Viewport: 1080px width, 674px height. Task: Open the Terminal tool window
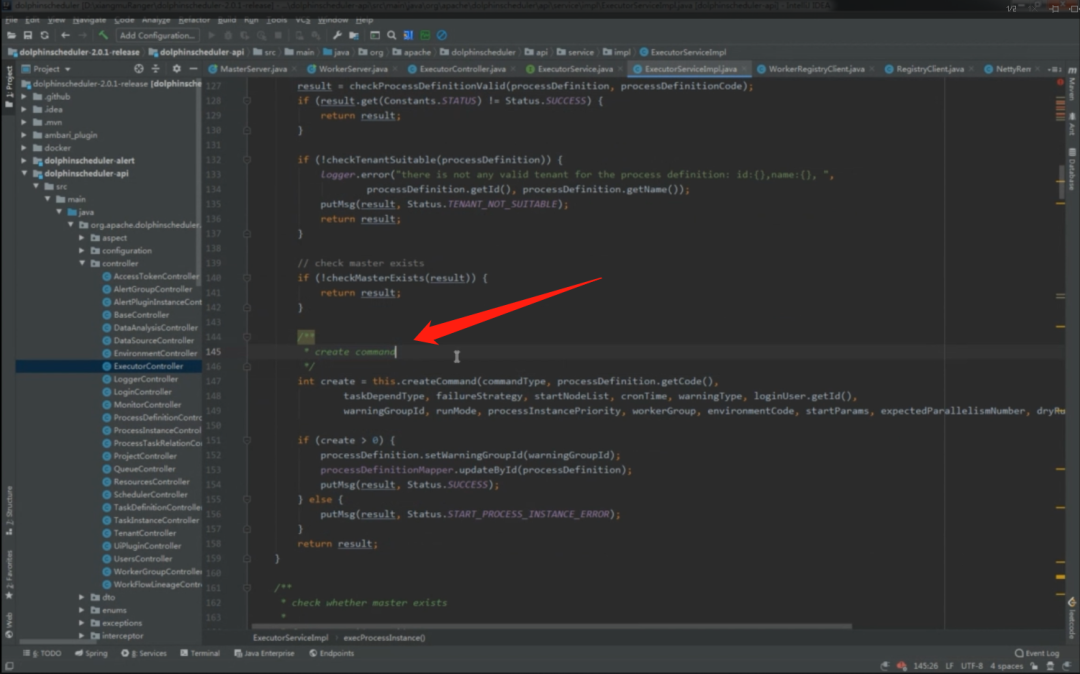(x=200, y=653)
